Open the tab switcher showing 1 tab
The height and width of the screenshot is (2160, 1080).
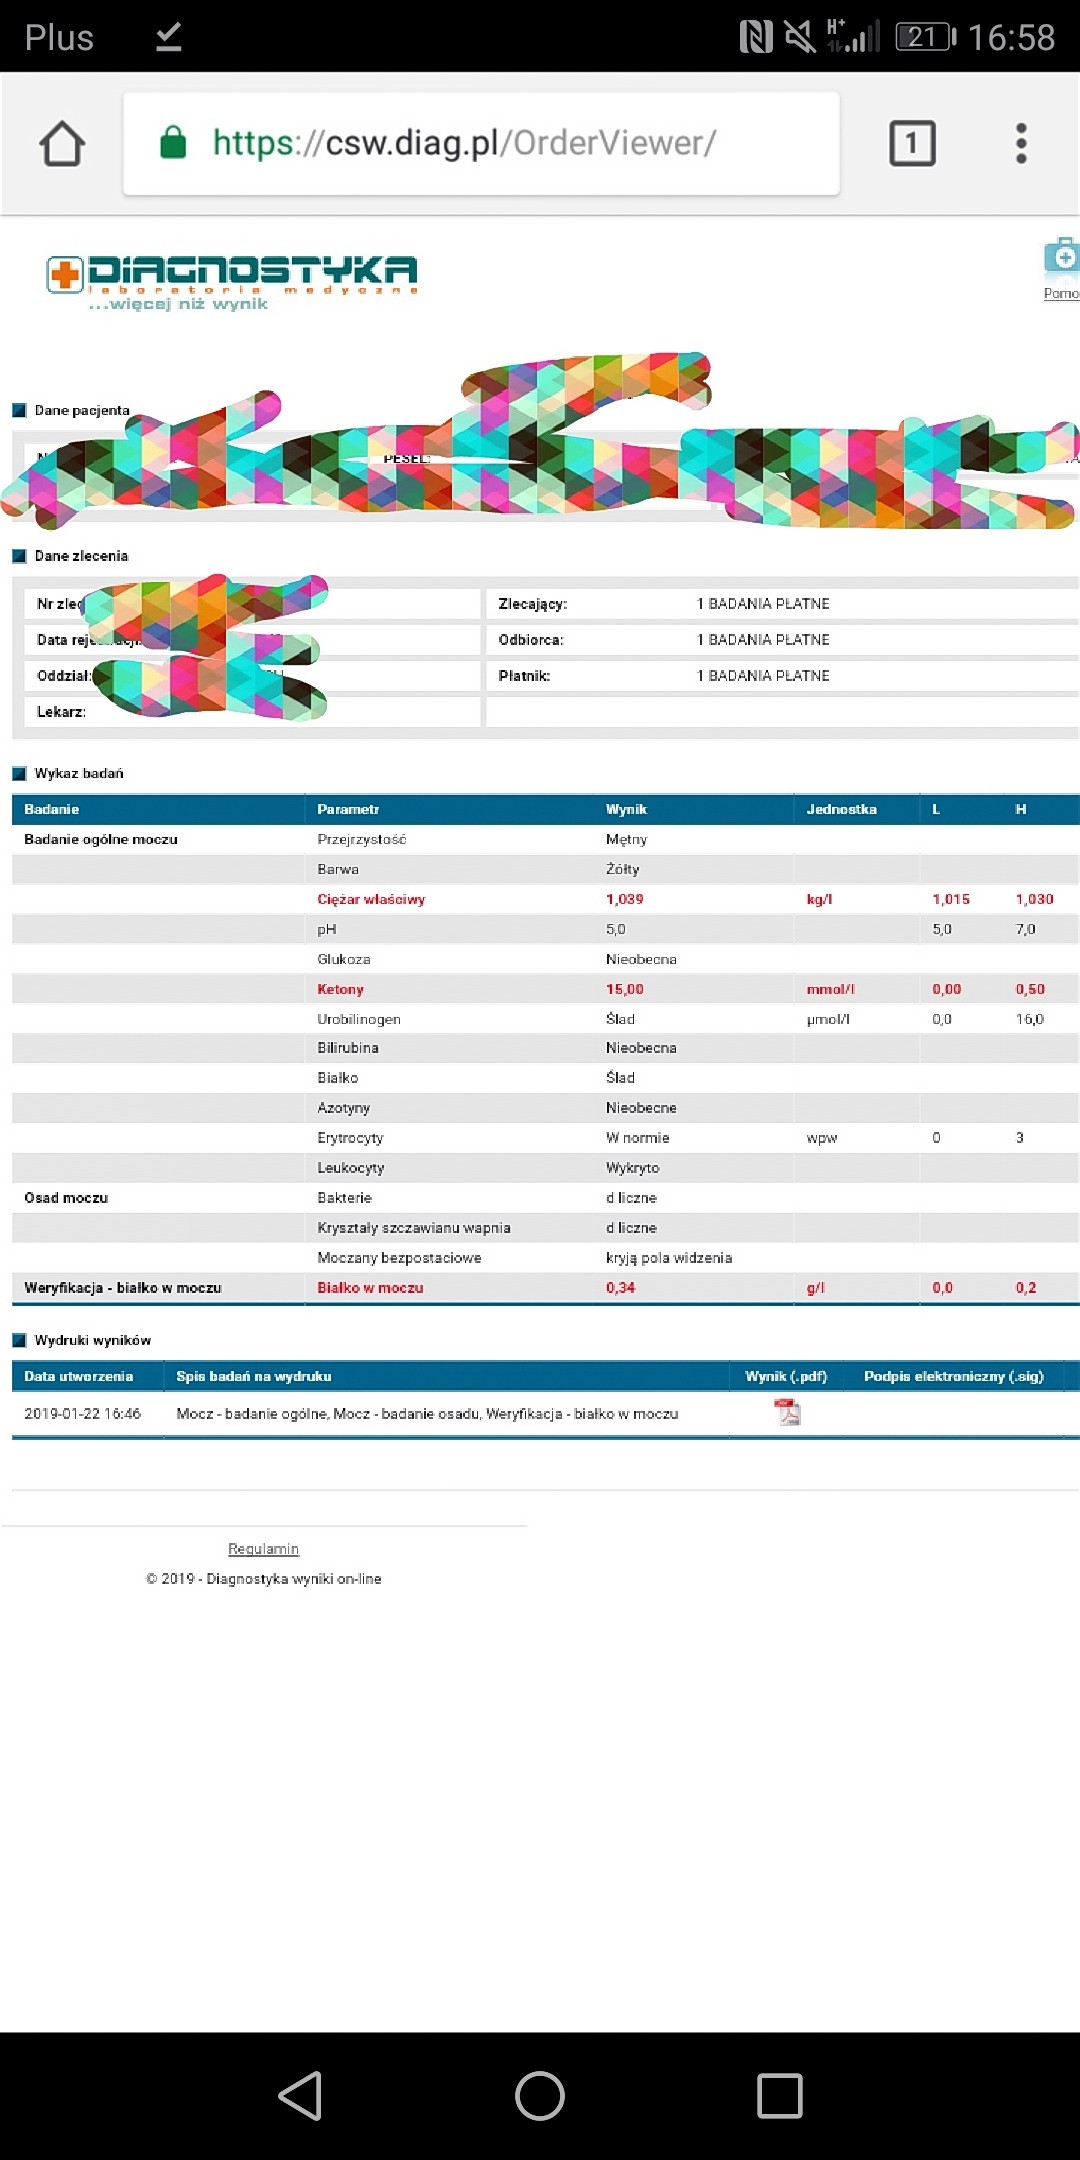coord(912,143)
